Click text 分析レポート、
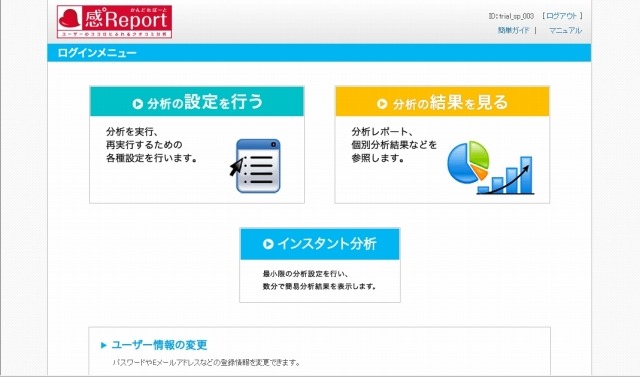The width and height of the screenshot is (640, 377). (382, 131)
